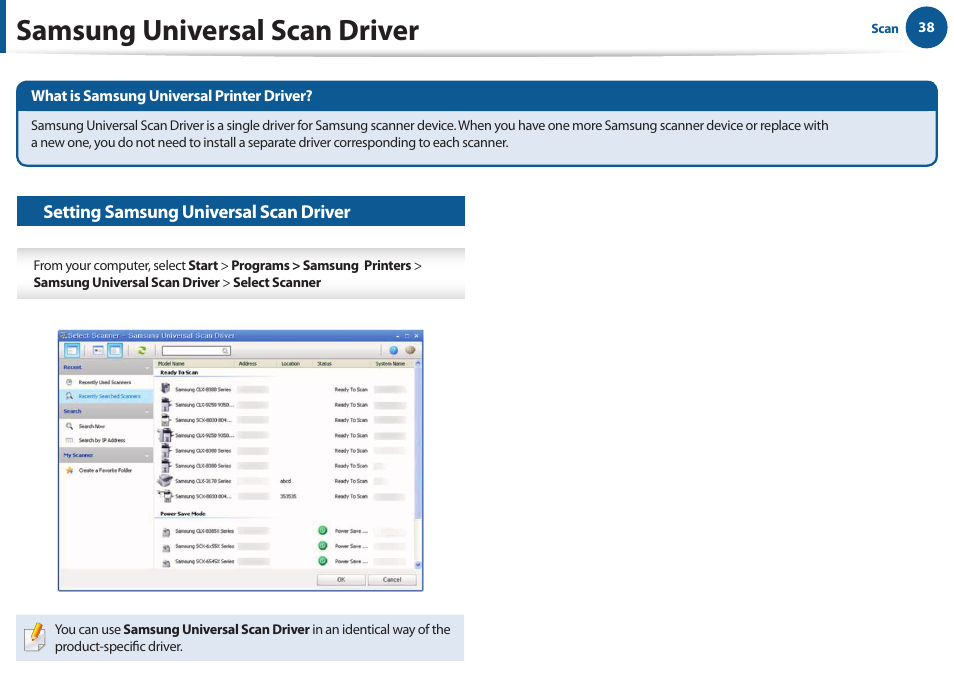
Task: Click green power icon for CLX-8385X Series
Action: point(323,530)
